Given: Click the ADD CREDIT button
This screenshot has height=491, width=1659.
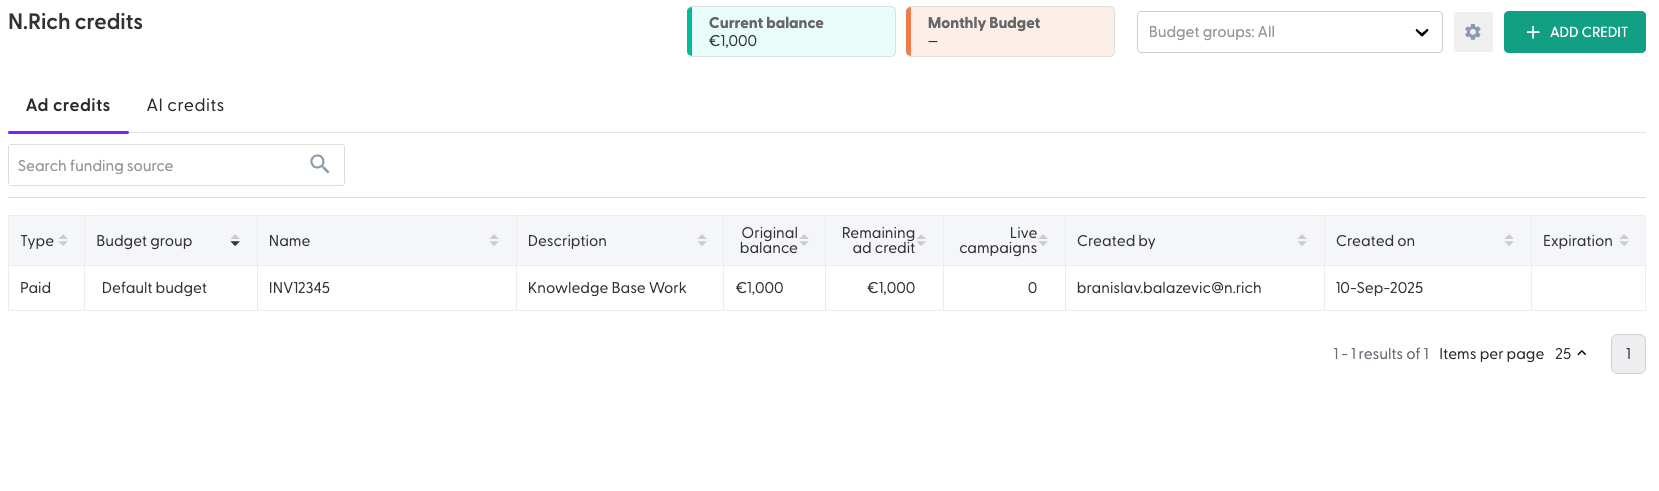Looking at the screenshot, I should [1575, 32].
